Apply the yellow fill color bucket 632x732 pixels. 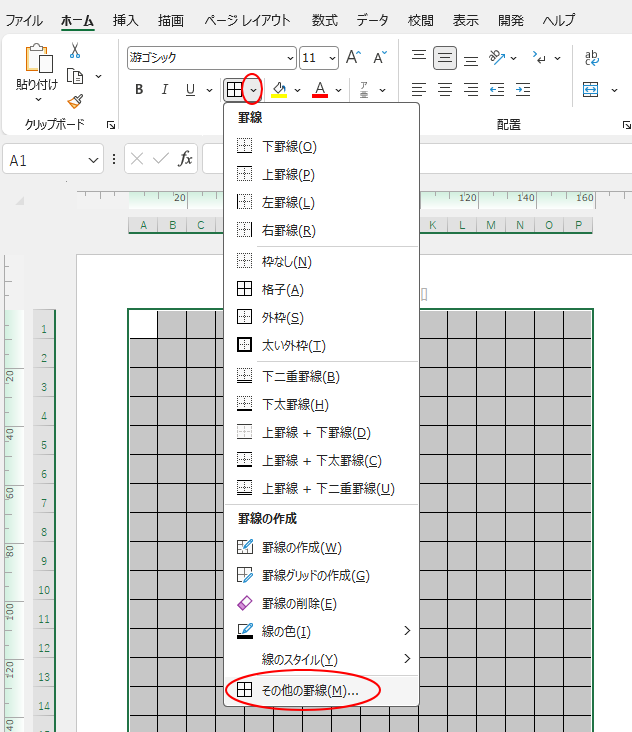[279, 90]
